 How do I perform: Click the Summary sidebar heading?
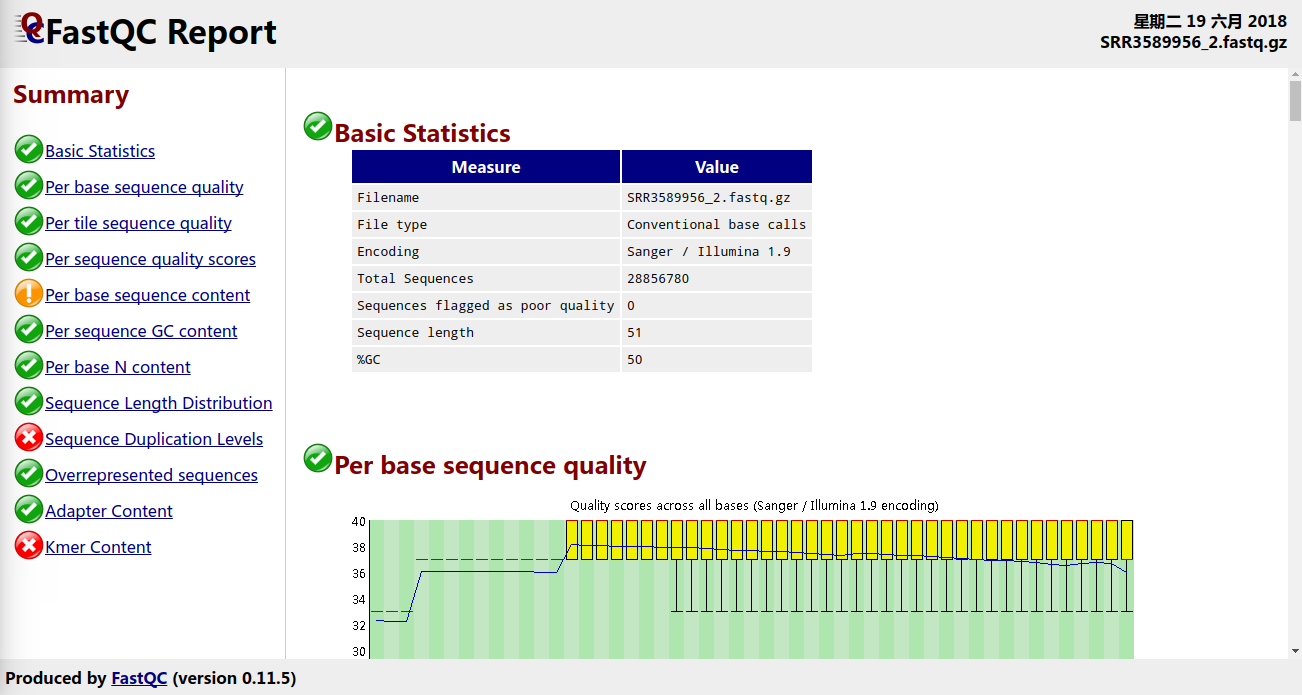pyautogui.click(x=71, y=95)
